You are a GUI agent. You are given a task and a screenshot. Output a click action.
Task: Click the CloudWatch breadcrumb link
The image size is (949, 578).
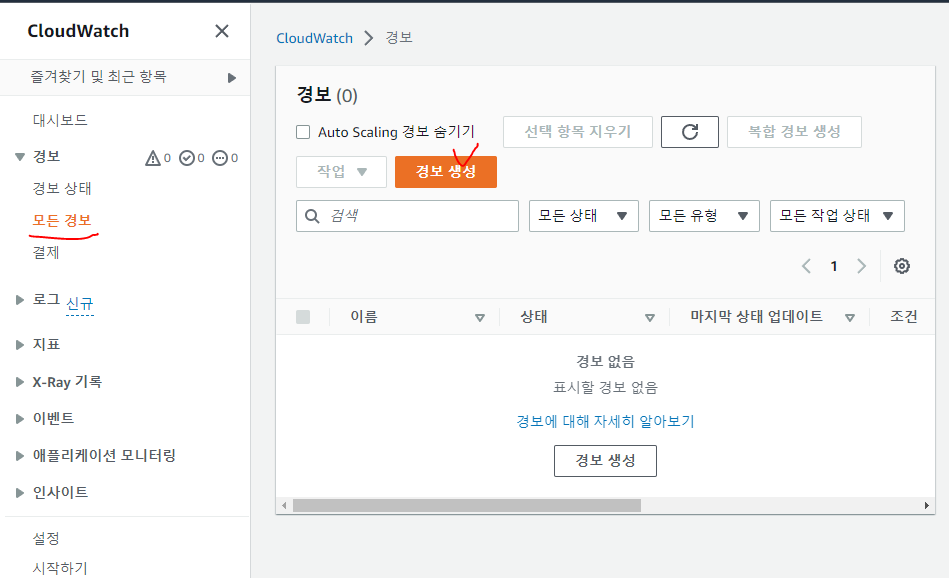314,38
